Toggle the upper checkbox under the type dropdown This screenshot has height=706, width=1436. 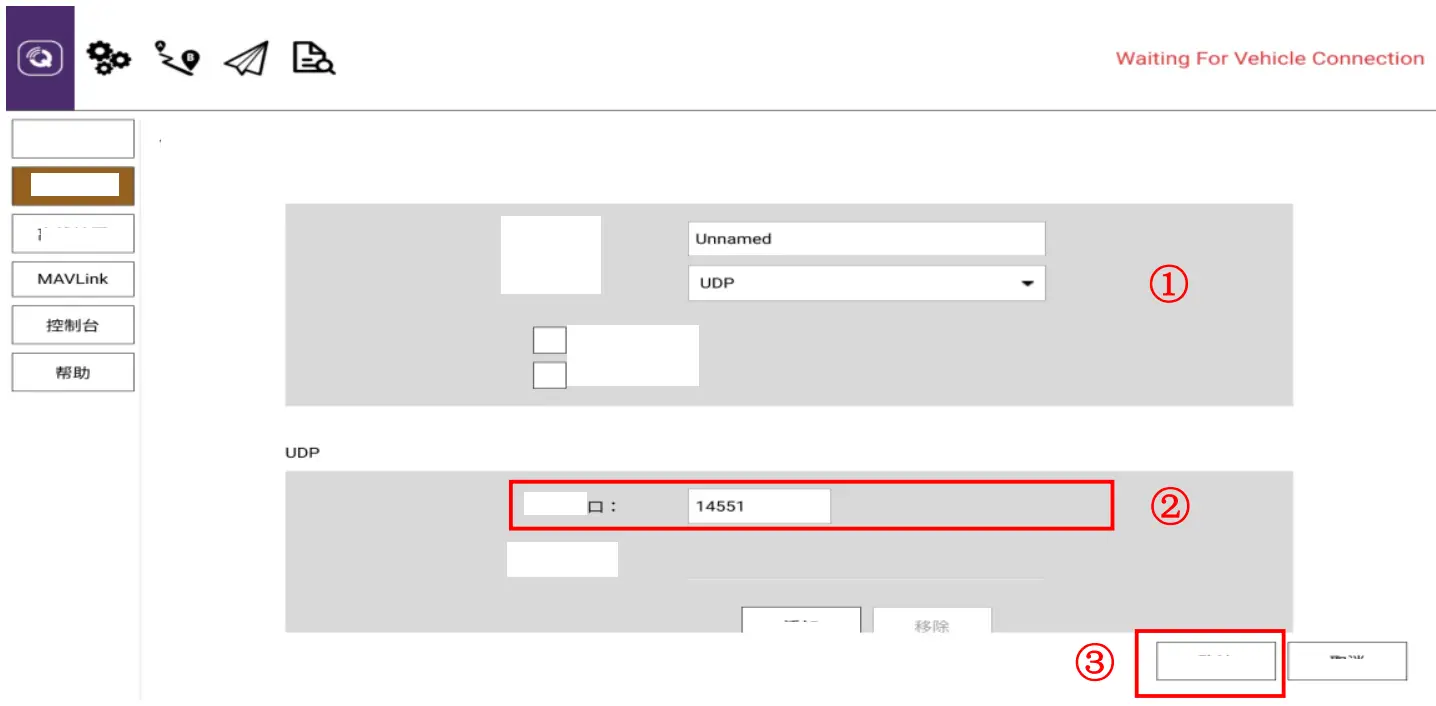[x=550, y=340]
